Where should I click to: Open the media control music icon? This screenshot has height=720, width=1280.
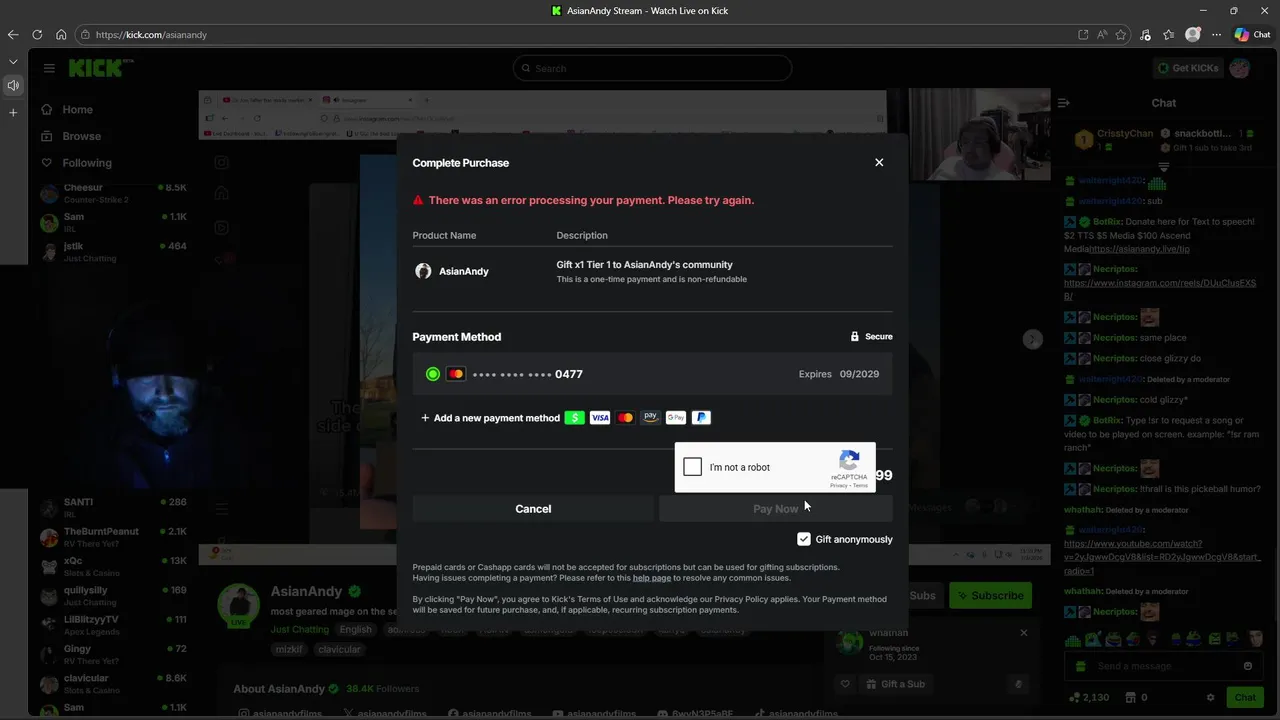(1145, 34)
